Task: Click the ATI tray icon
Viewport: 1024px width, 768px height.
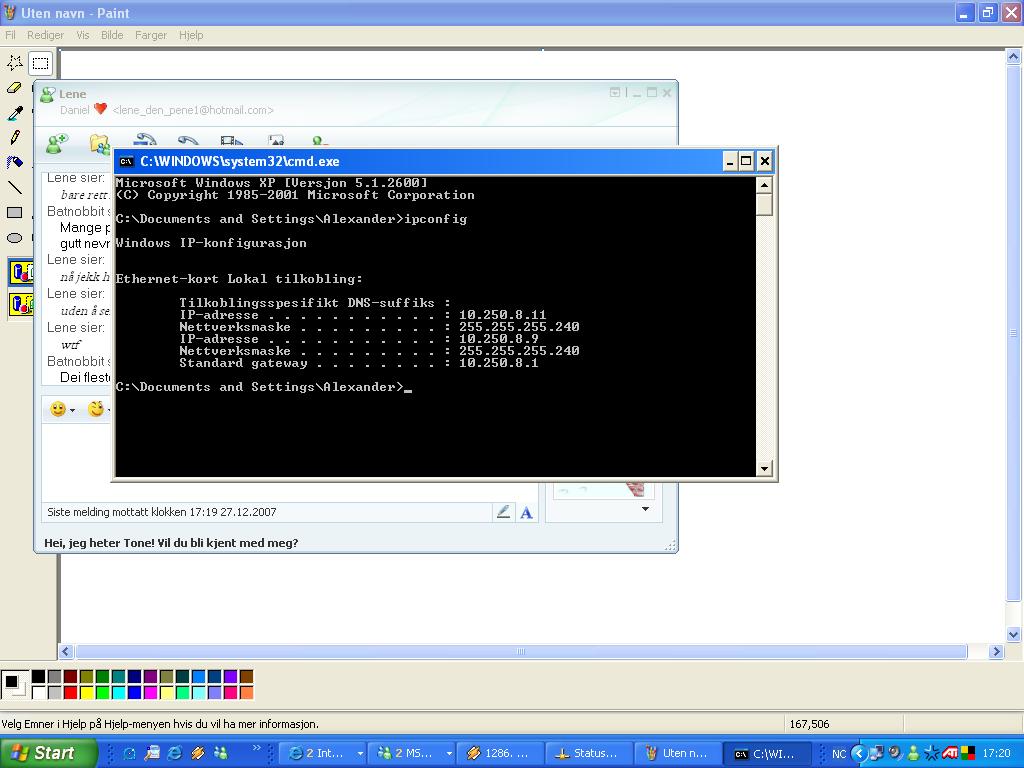Action: tap(950, 754)
